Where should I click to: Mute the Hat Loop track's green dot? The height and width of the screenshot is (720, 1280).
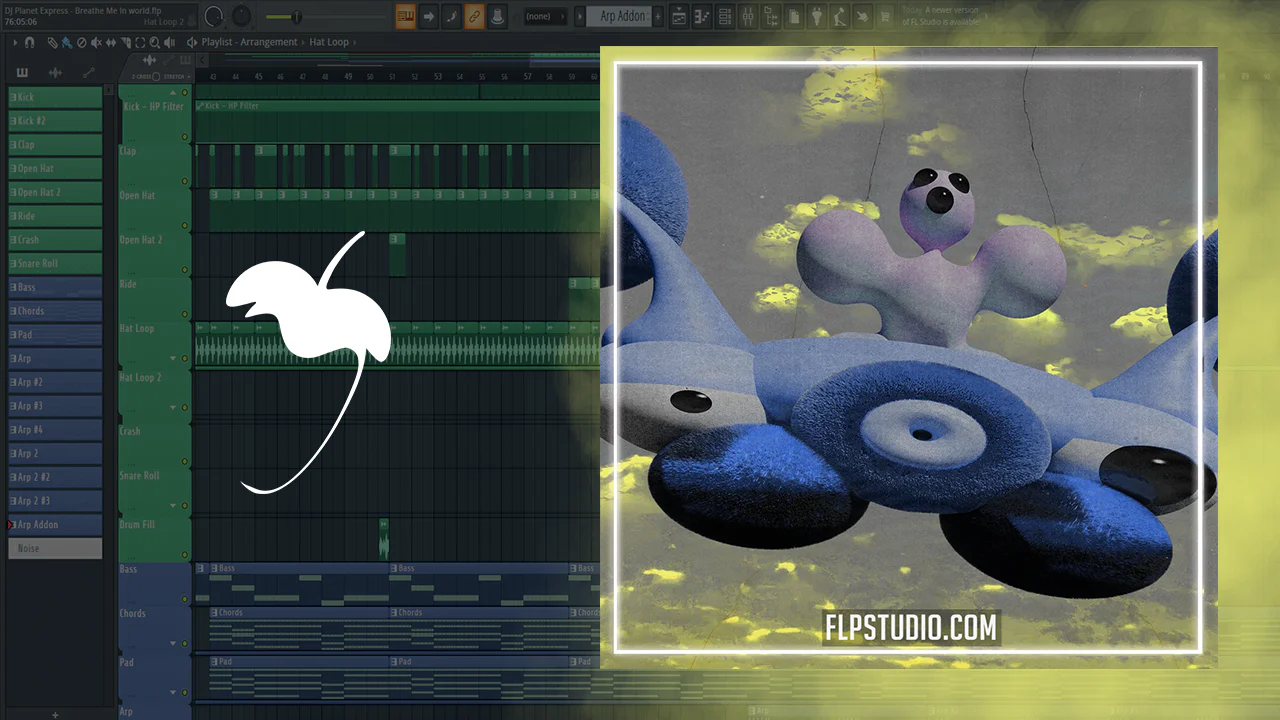point(185,358)
